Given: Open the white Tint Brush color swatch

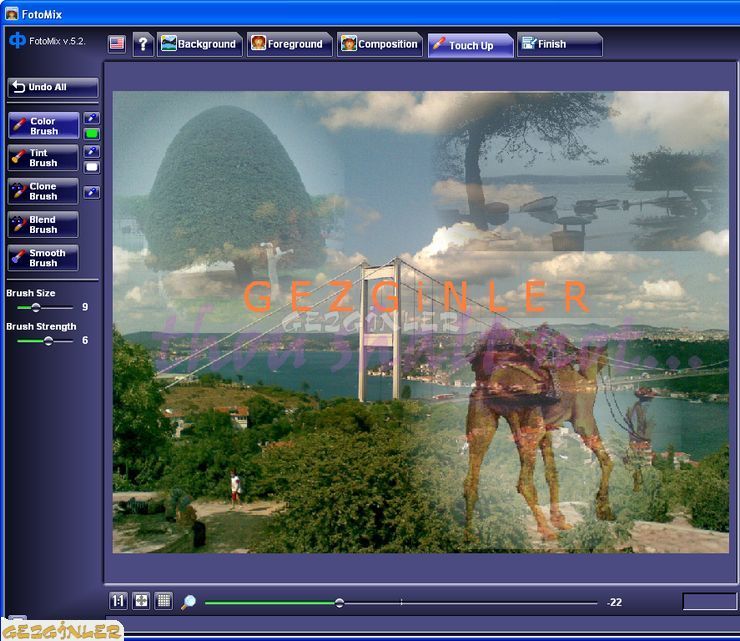Looking at the screenshot, I should tap(92, 167).
